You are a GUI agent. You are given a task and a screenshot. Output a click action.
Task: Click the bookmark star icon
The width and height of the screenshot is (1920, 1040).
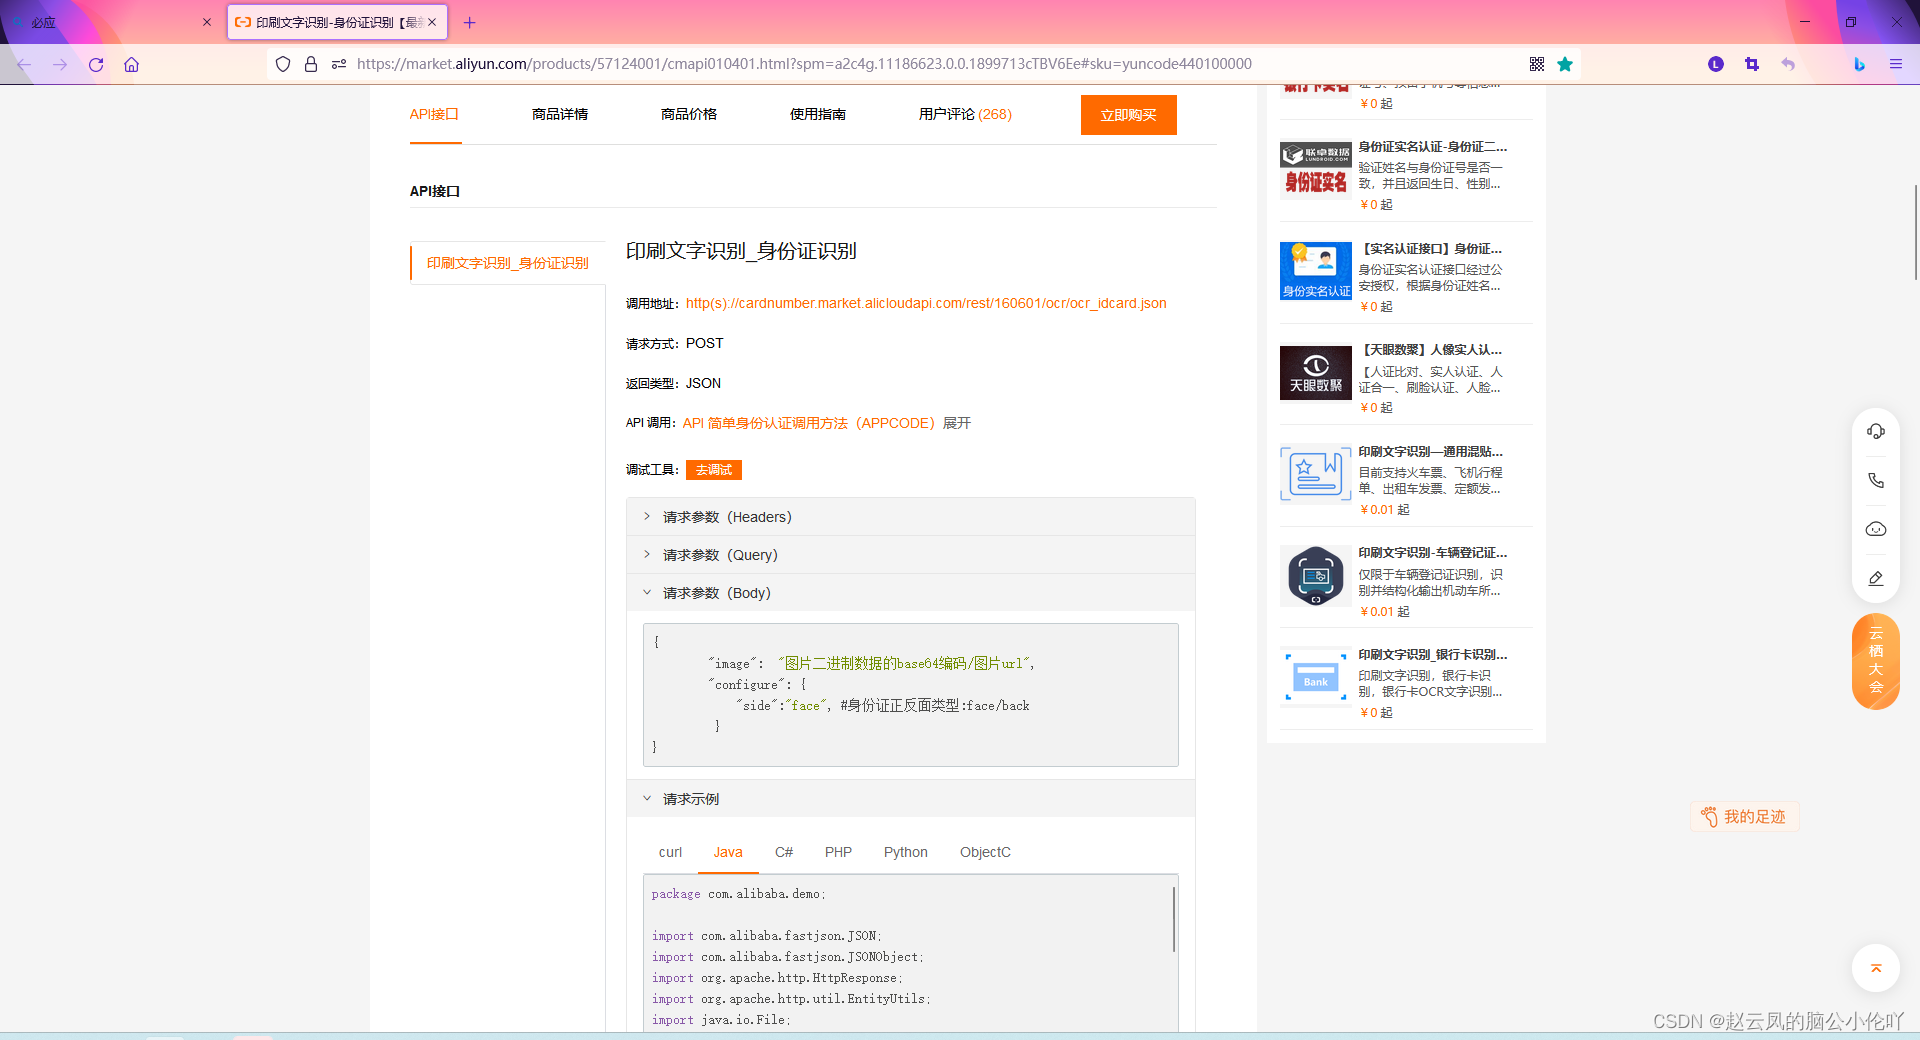[1565, 64]
